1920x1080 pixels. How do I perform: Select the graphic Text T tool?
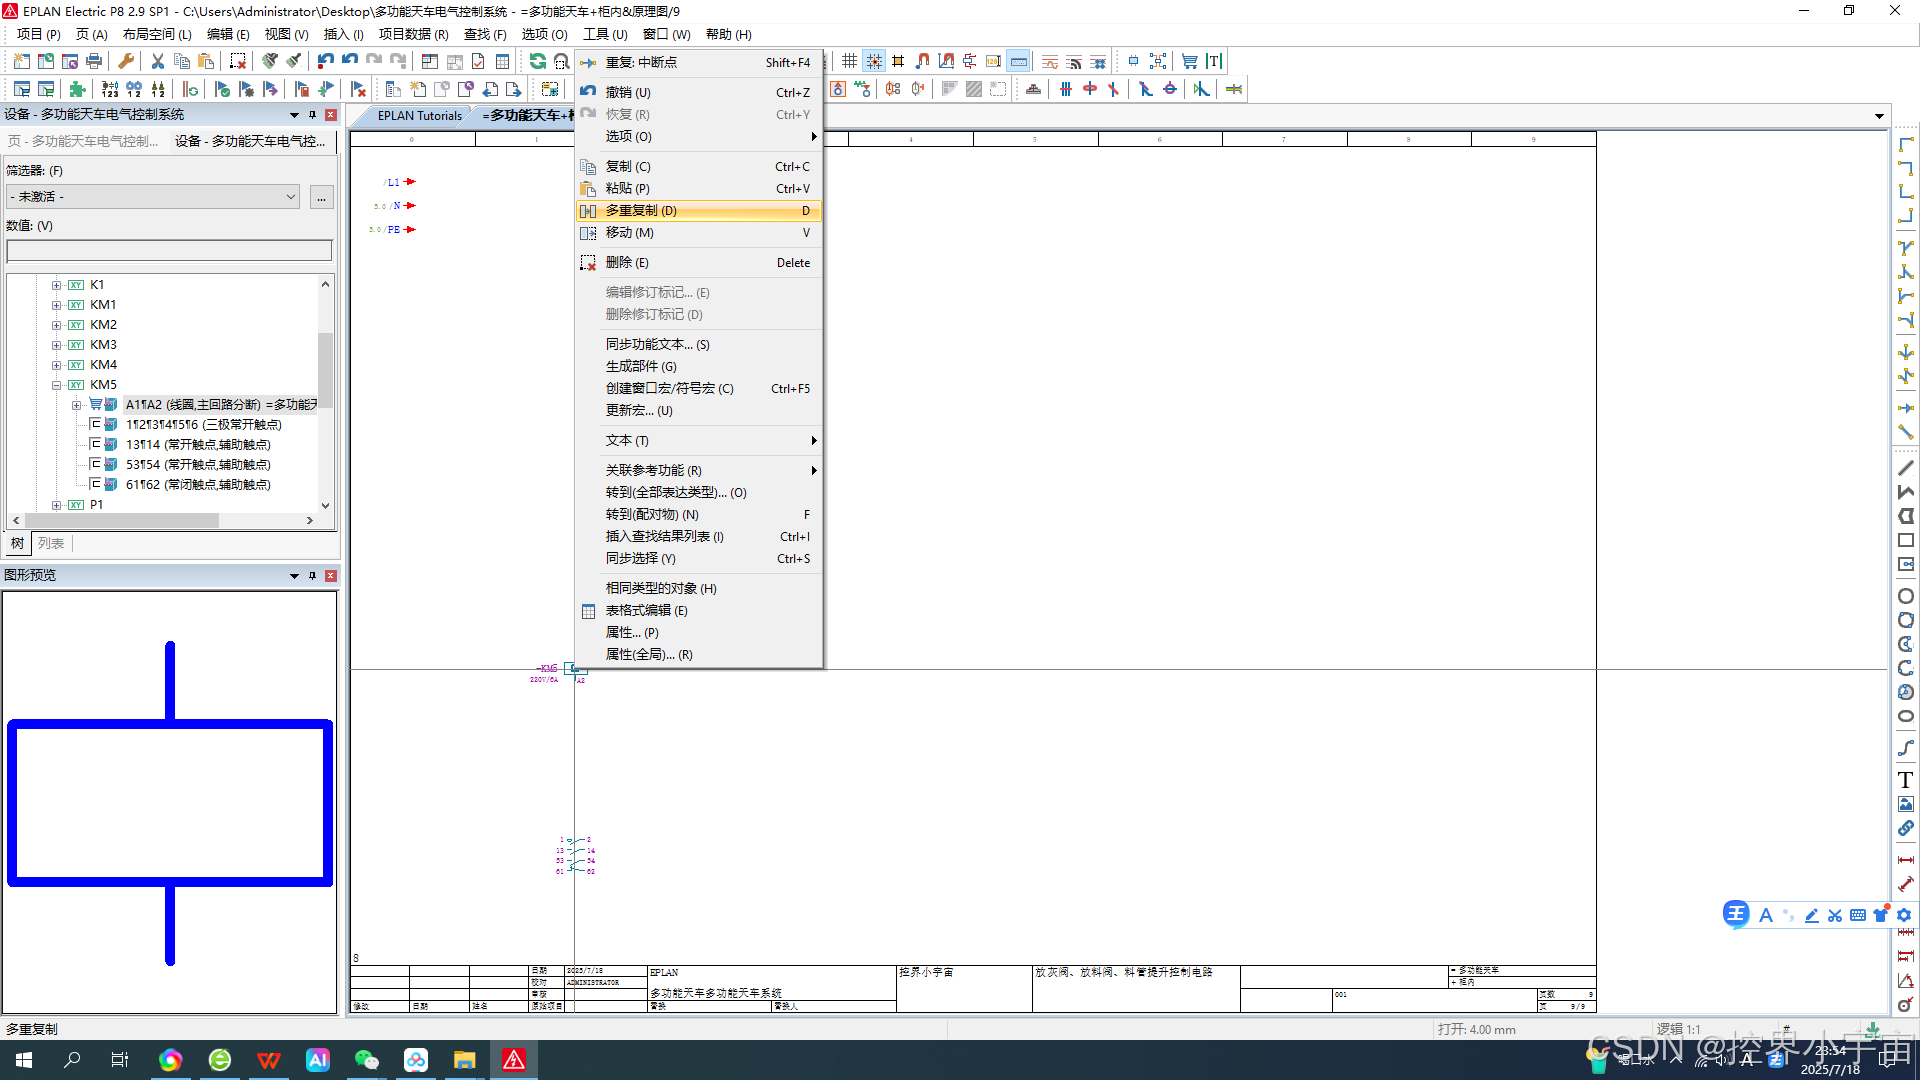[x=1906, y=780]
